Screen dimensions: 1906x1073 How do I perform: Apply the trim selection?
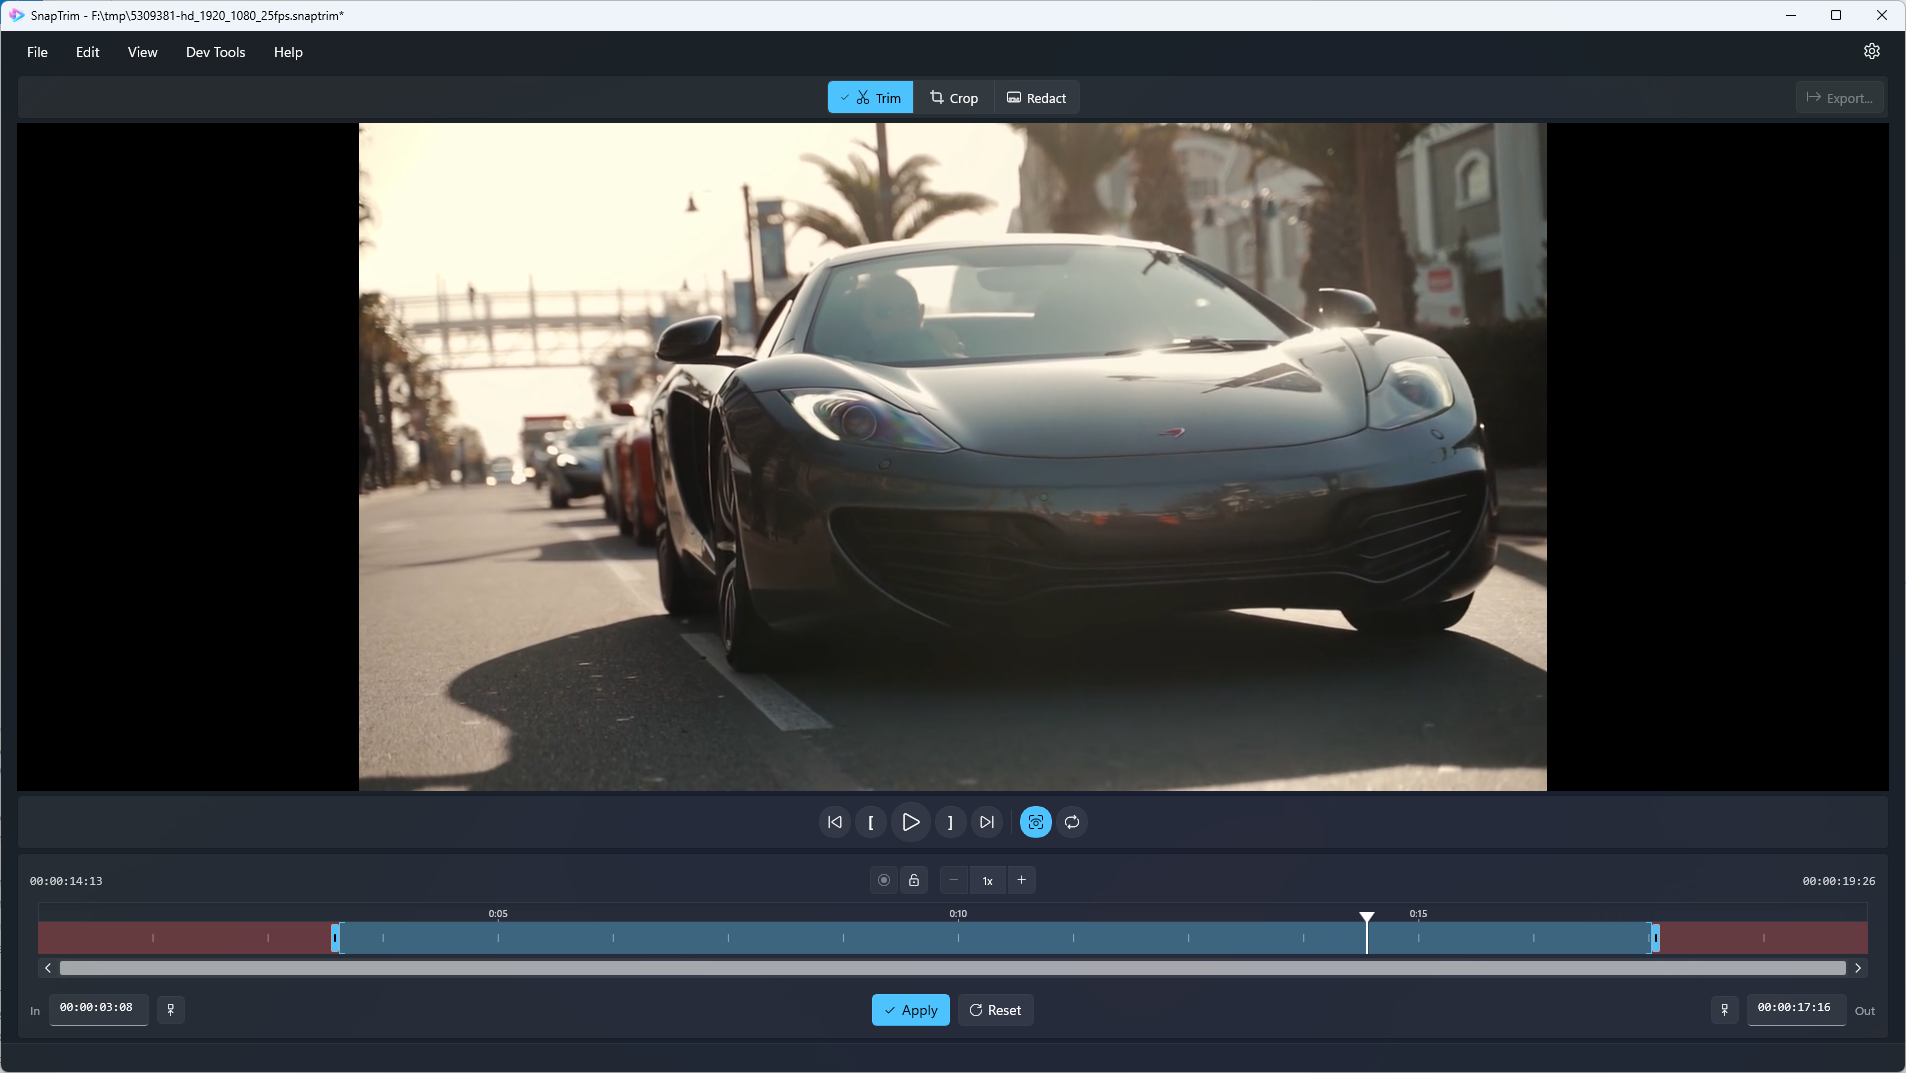coord(910,1010)
